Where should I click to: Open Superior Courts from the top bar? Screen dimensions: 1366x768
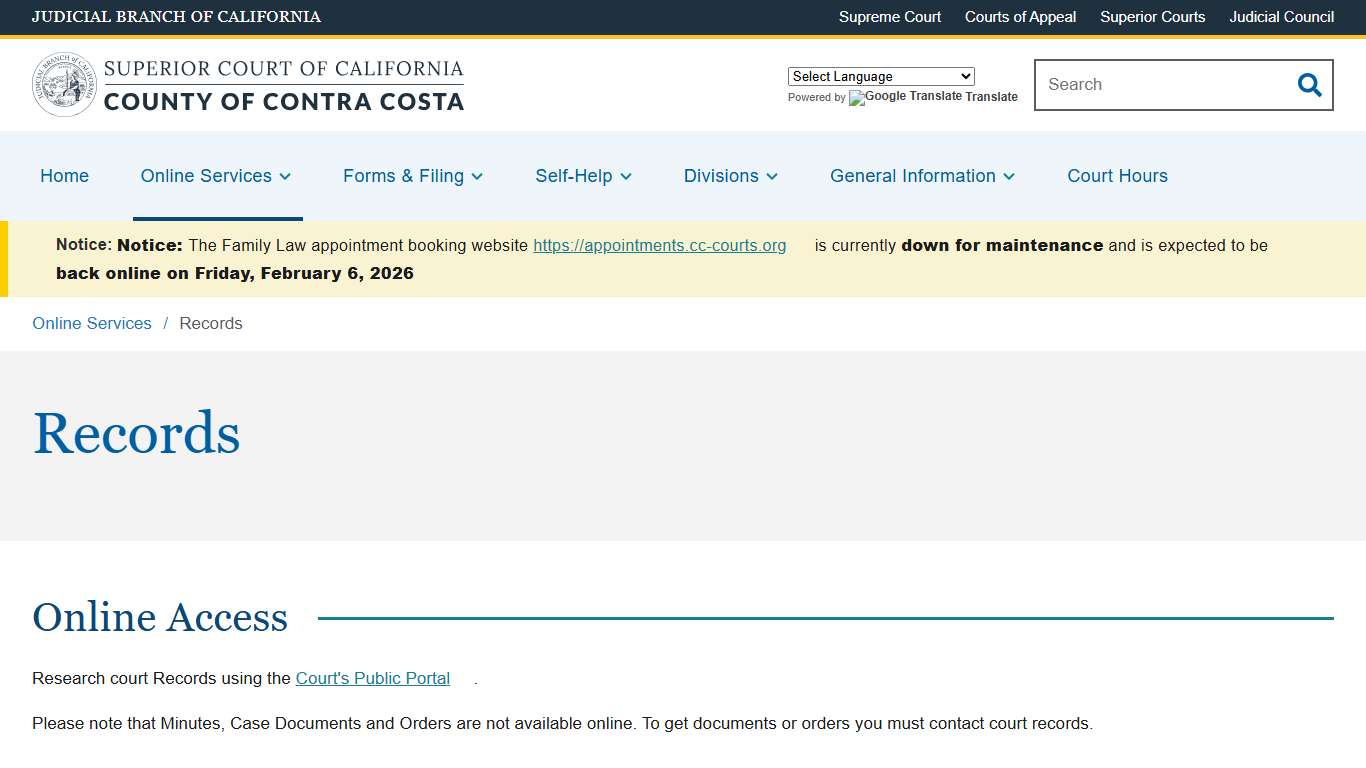[x=1152, y=17]
